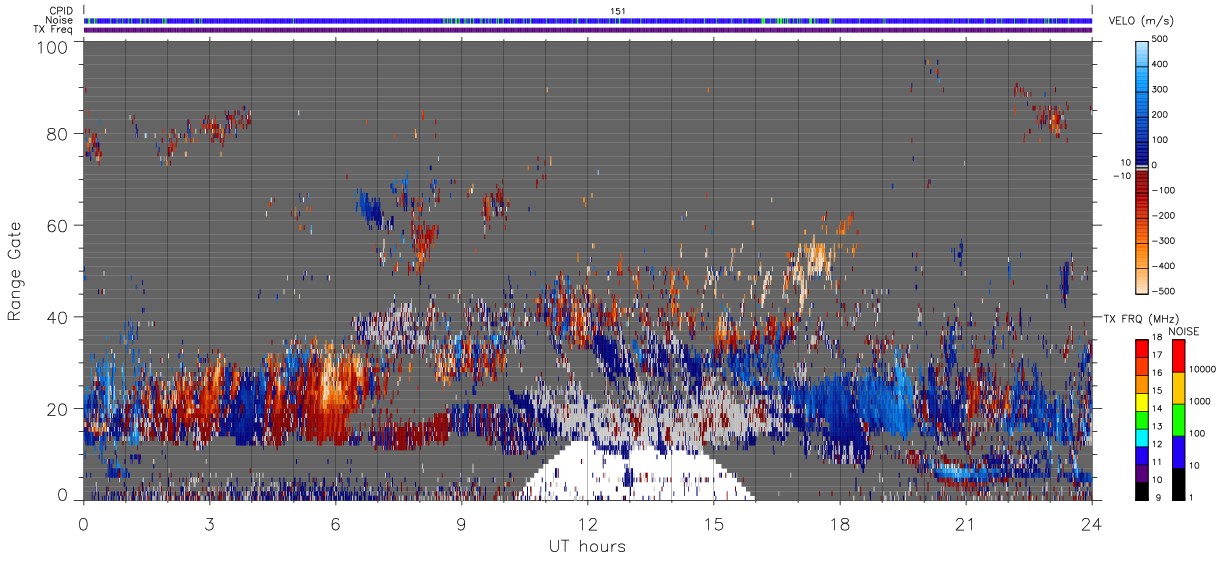
Task: Click the 15 label on TX FRQ legend
Action: tap(1157, 391)
